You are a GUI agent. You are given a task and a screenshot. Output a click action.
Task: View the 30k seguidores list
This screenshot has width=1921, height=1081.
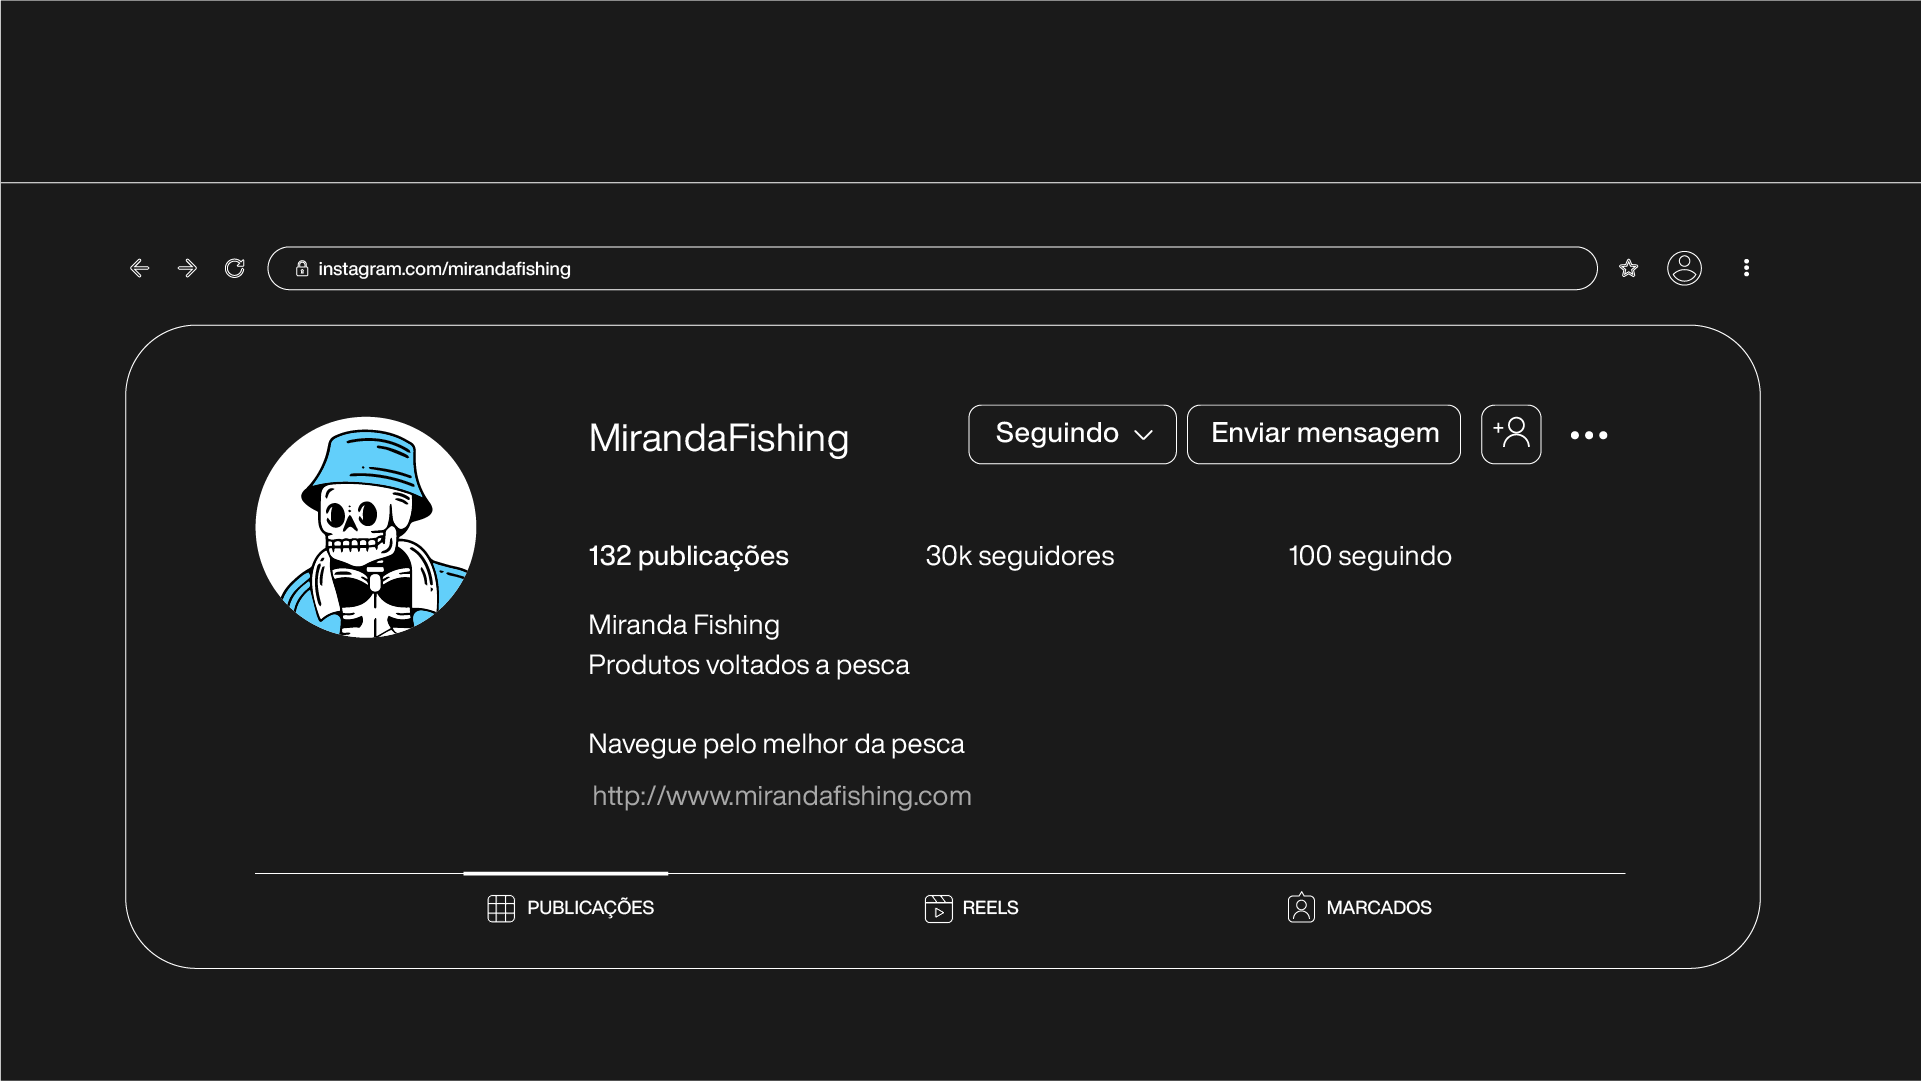click(1019, 556)
